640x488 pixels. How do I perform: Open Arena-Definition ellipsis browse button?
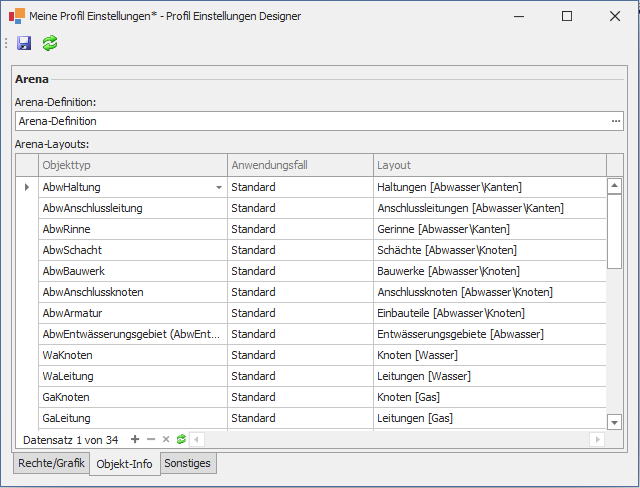(x=616, y=121)
